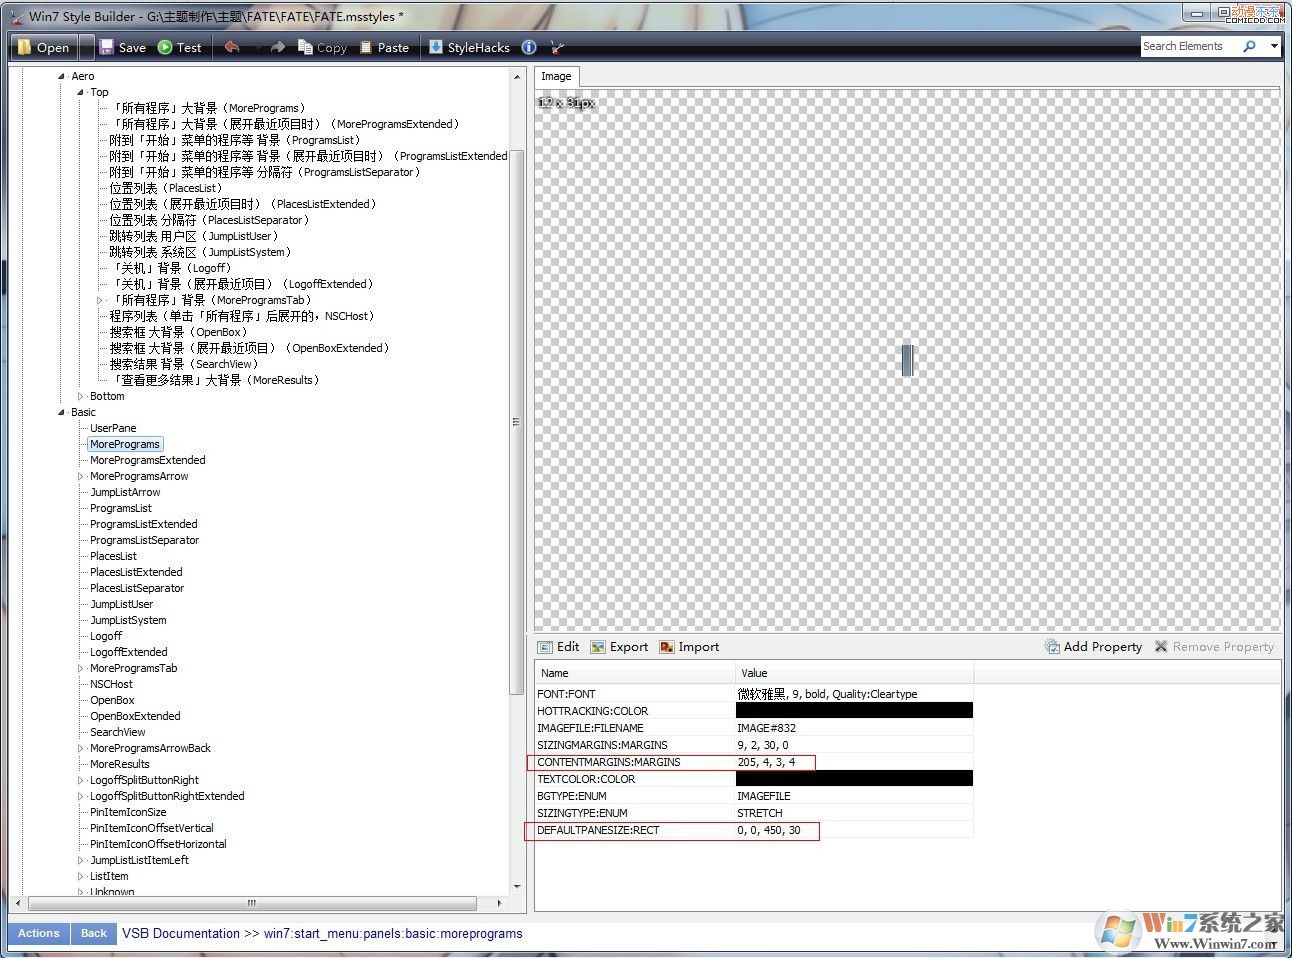Click the wrench icon on the toolbar

[557, 46]
